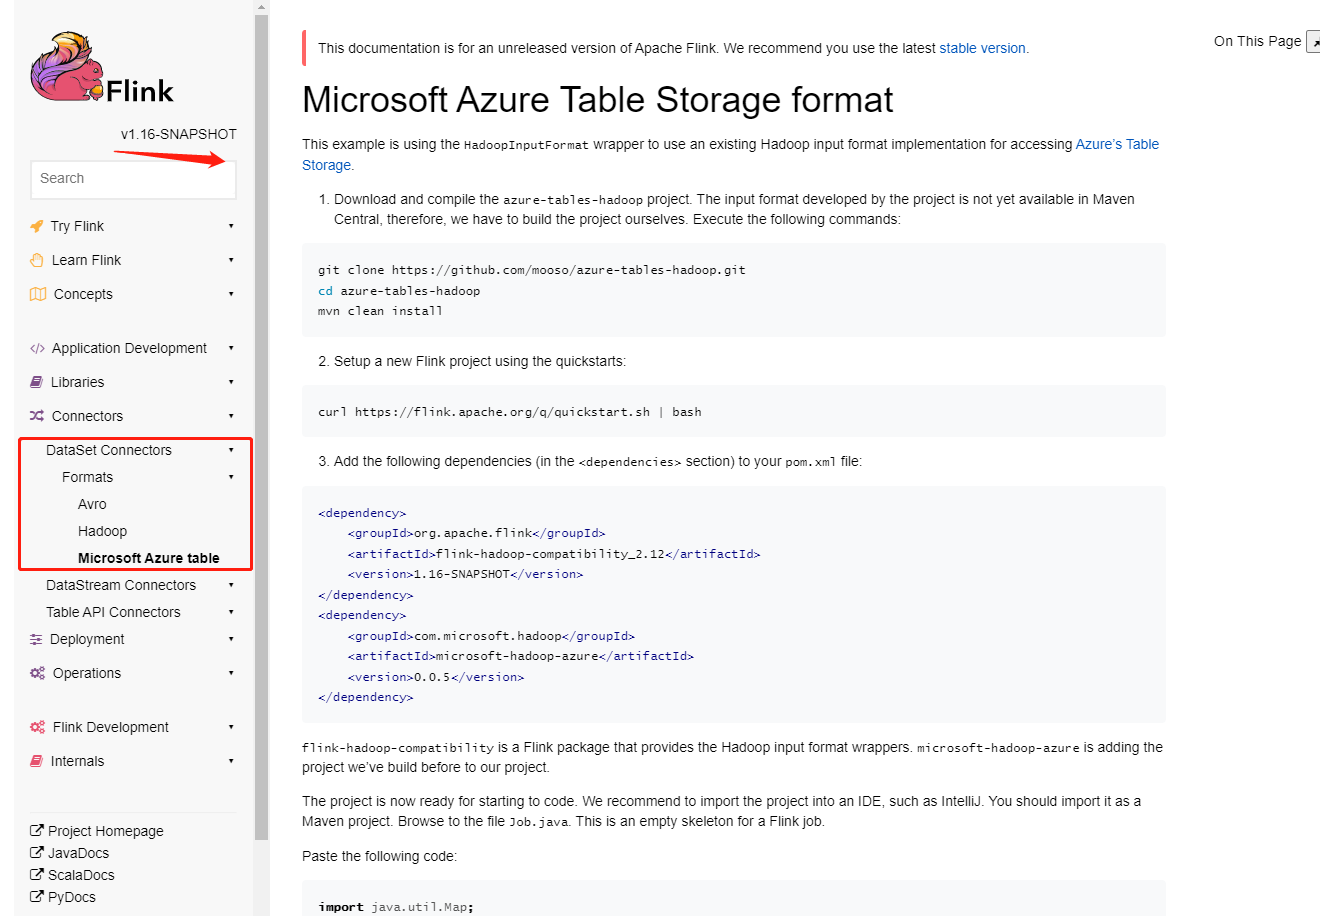
Task: Click the hand icon beside Learn Flink
Action: (38, 260)
